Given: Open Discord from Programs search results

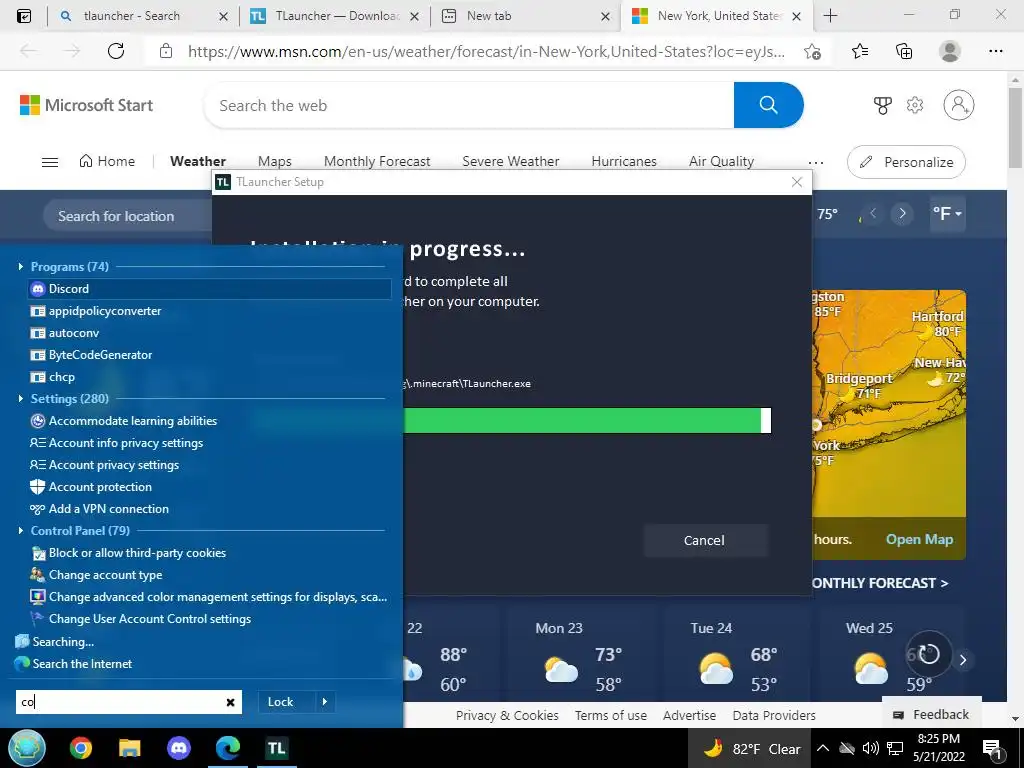Looking at the screenshot, I should tap(209, 289).
